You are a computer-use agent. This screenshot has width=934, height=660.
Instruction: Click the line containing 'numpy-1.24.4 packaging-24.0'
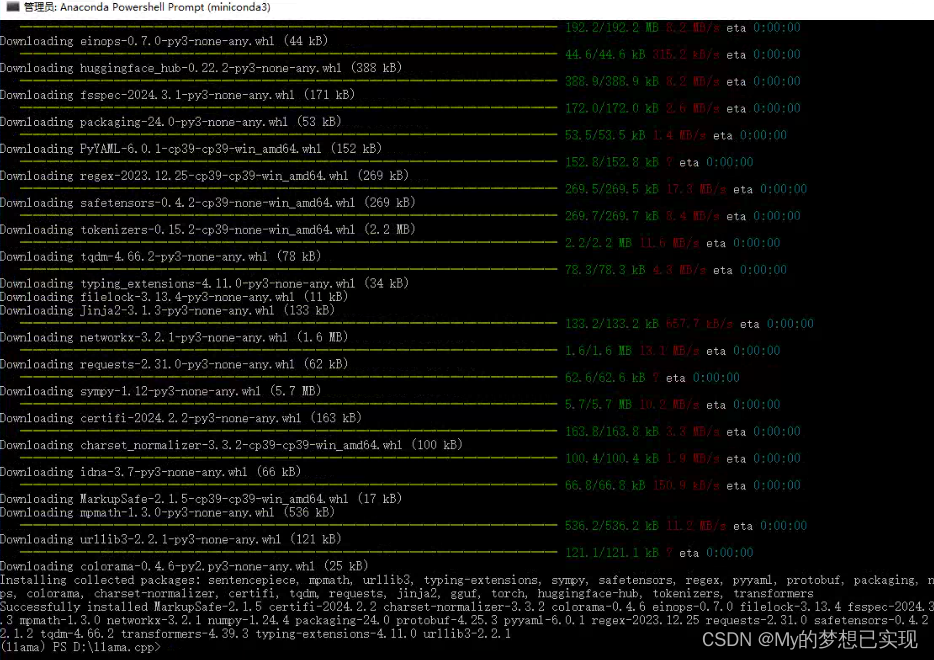tap(467, 620)
